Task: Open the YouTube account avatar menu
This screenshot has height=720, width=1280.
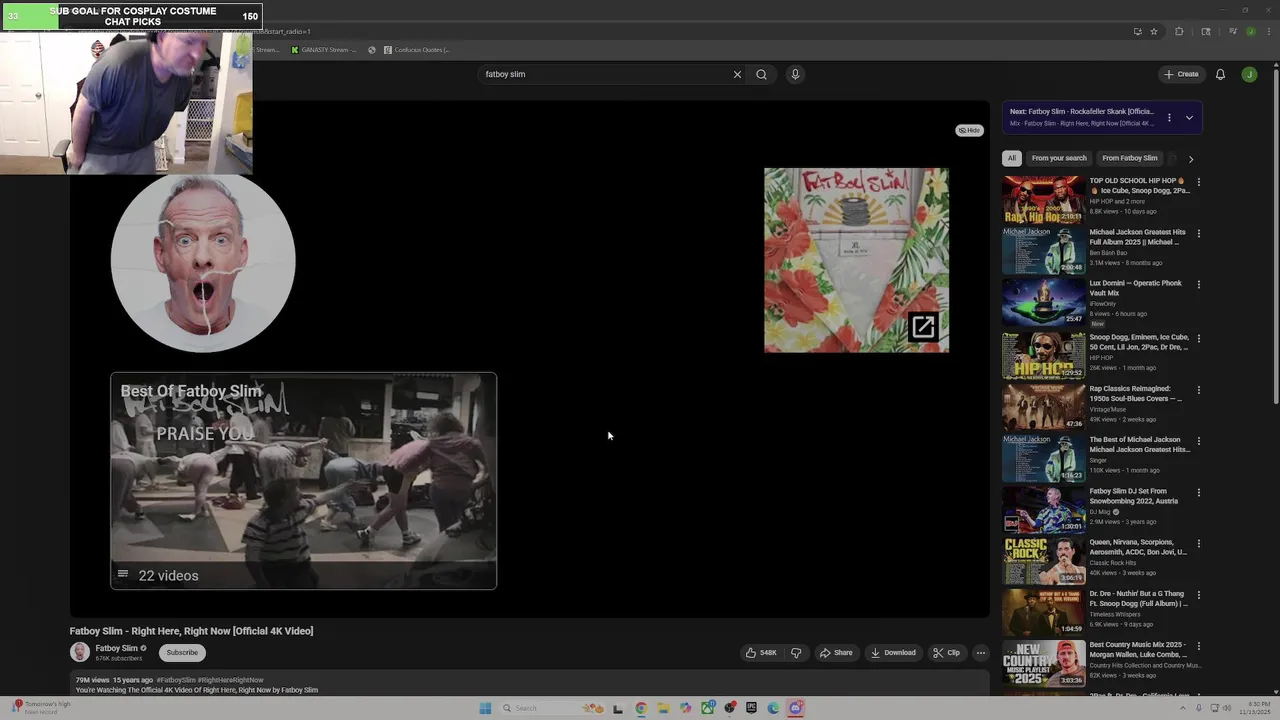Action: pyautogui.click(x=1249, y=74)
